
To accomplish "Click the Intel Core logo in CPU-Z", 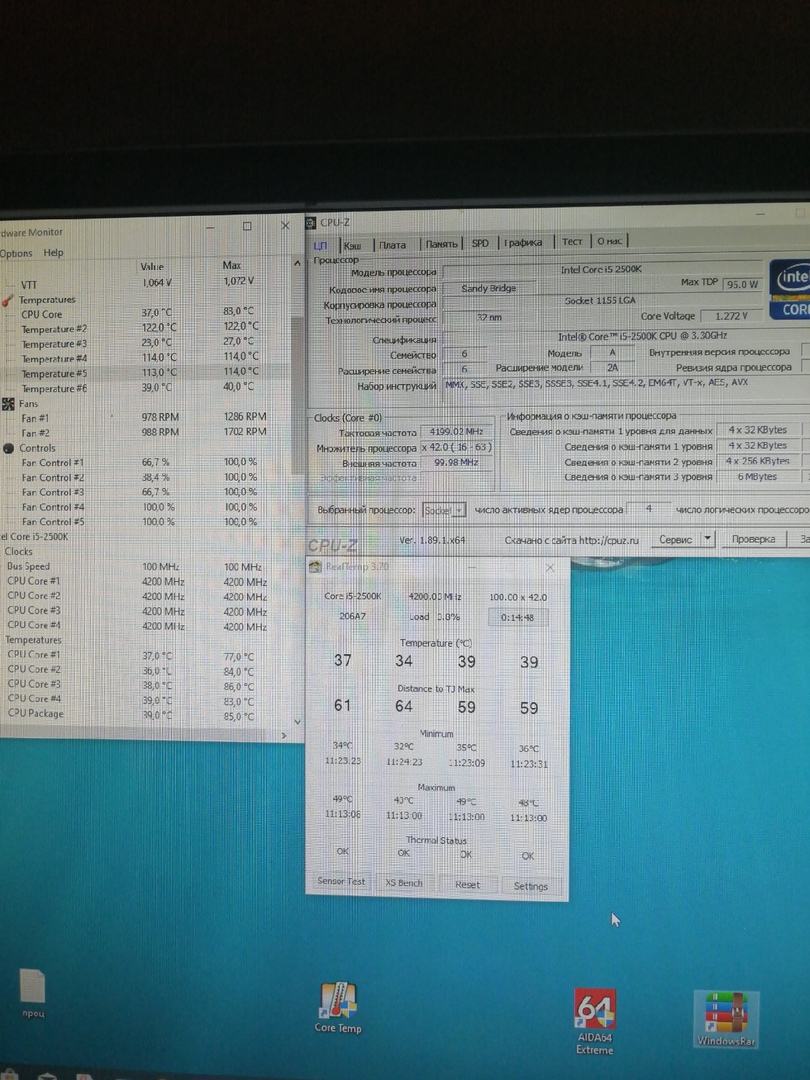I will pos(789,289).
